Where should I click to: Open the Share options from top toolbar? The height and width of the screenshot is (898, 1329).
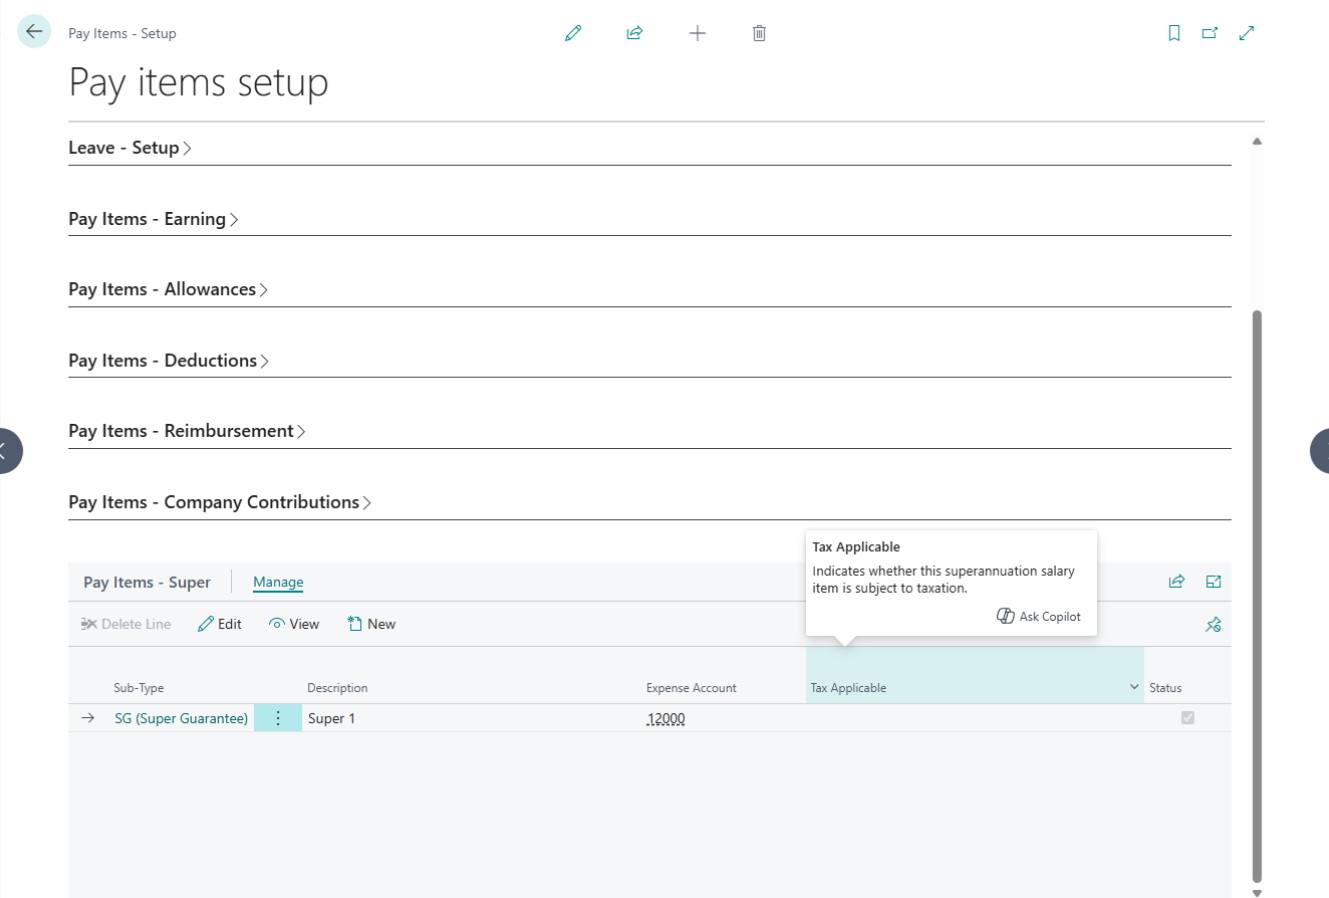point(635,33)
